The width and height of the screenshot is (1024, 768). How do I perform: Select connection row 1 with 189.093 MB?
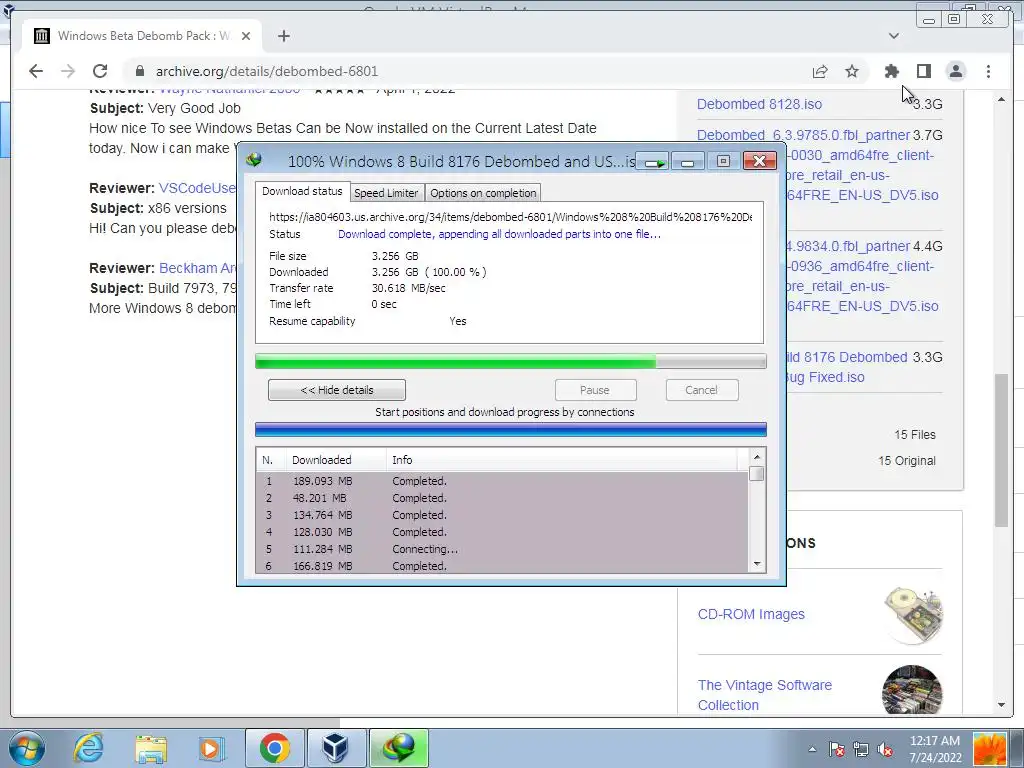click(x=502, y=481)
